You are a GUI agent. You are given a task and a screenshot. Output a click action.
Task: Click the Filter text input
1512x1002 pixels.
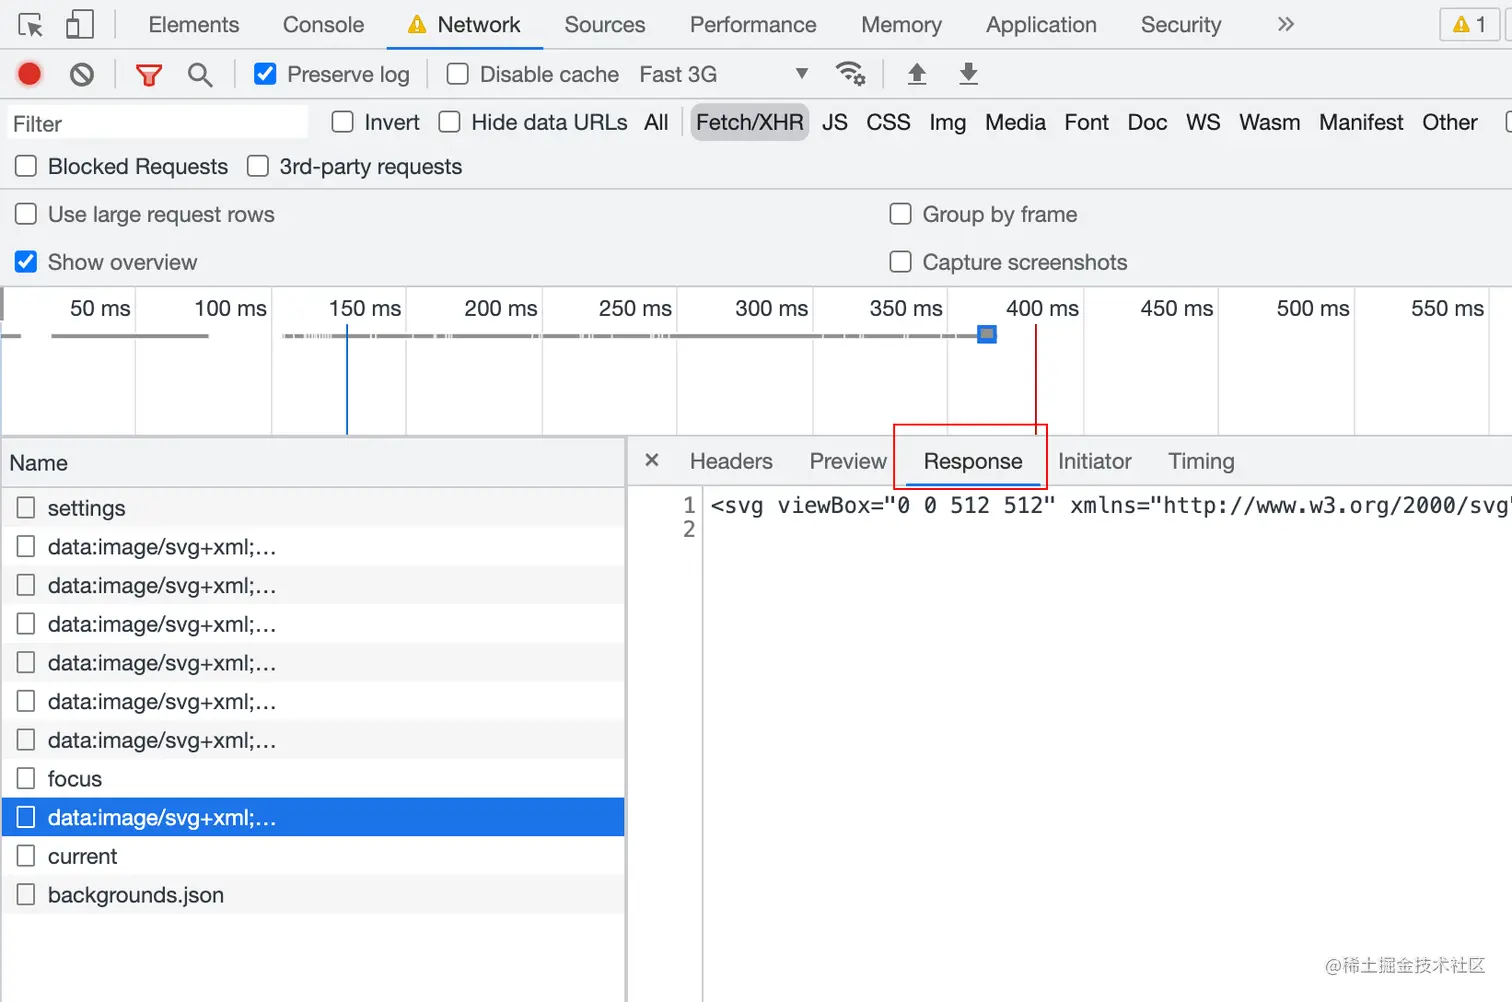click(158, 123)
